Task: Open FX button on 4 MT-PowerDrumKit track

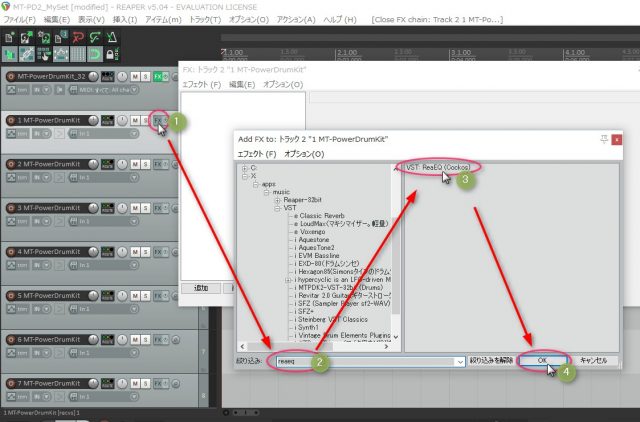Action: click(158, 252)
